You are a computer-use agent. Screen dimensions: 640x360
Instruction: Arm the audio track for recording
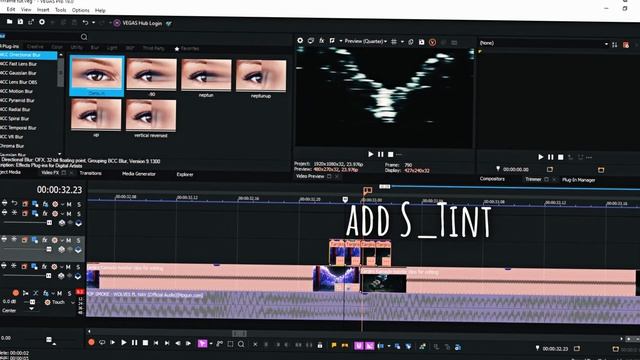[x=16, y=293]
